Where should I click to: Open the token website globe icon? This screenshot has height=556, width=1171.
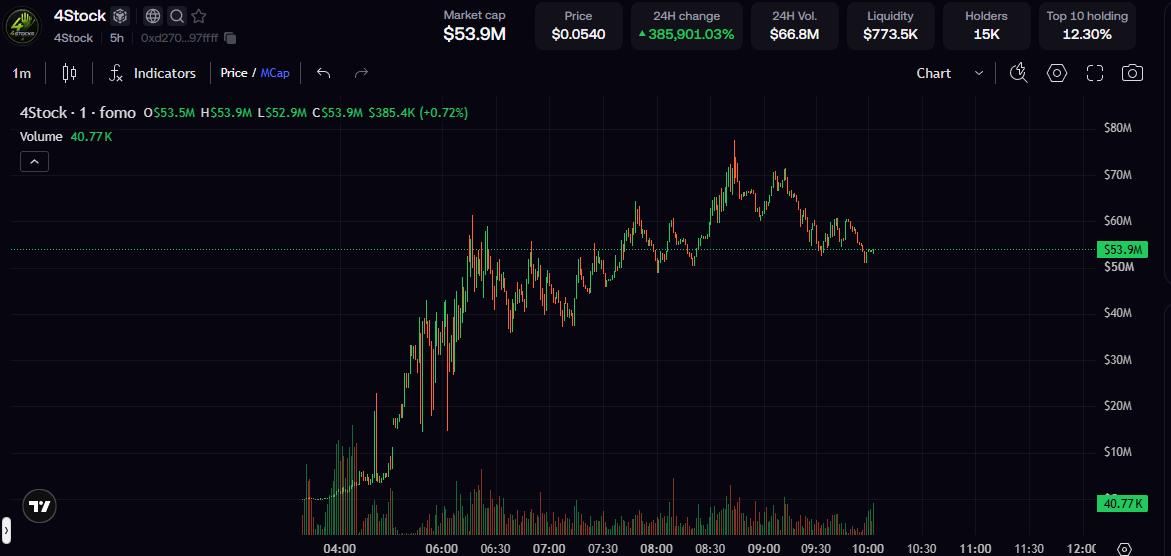point(153,16)
